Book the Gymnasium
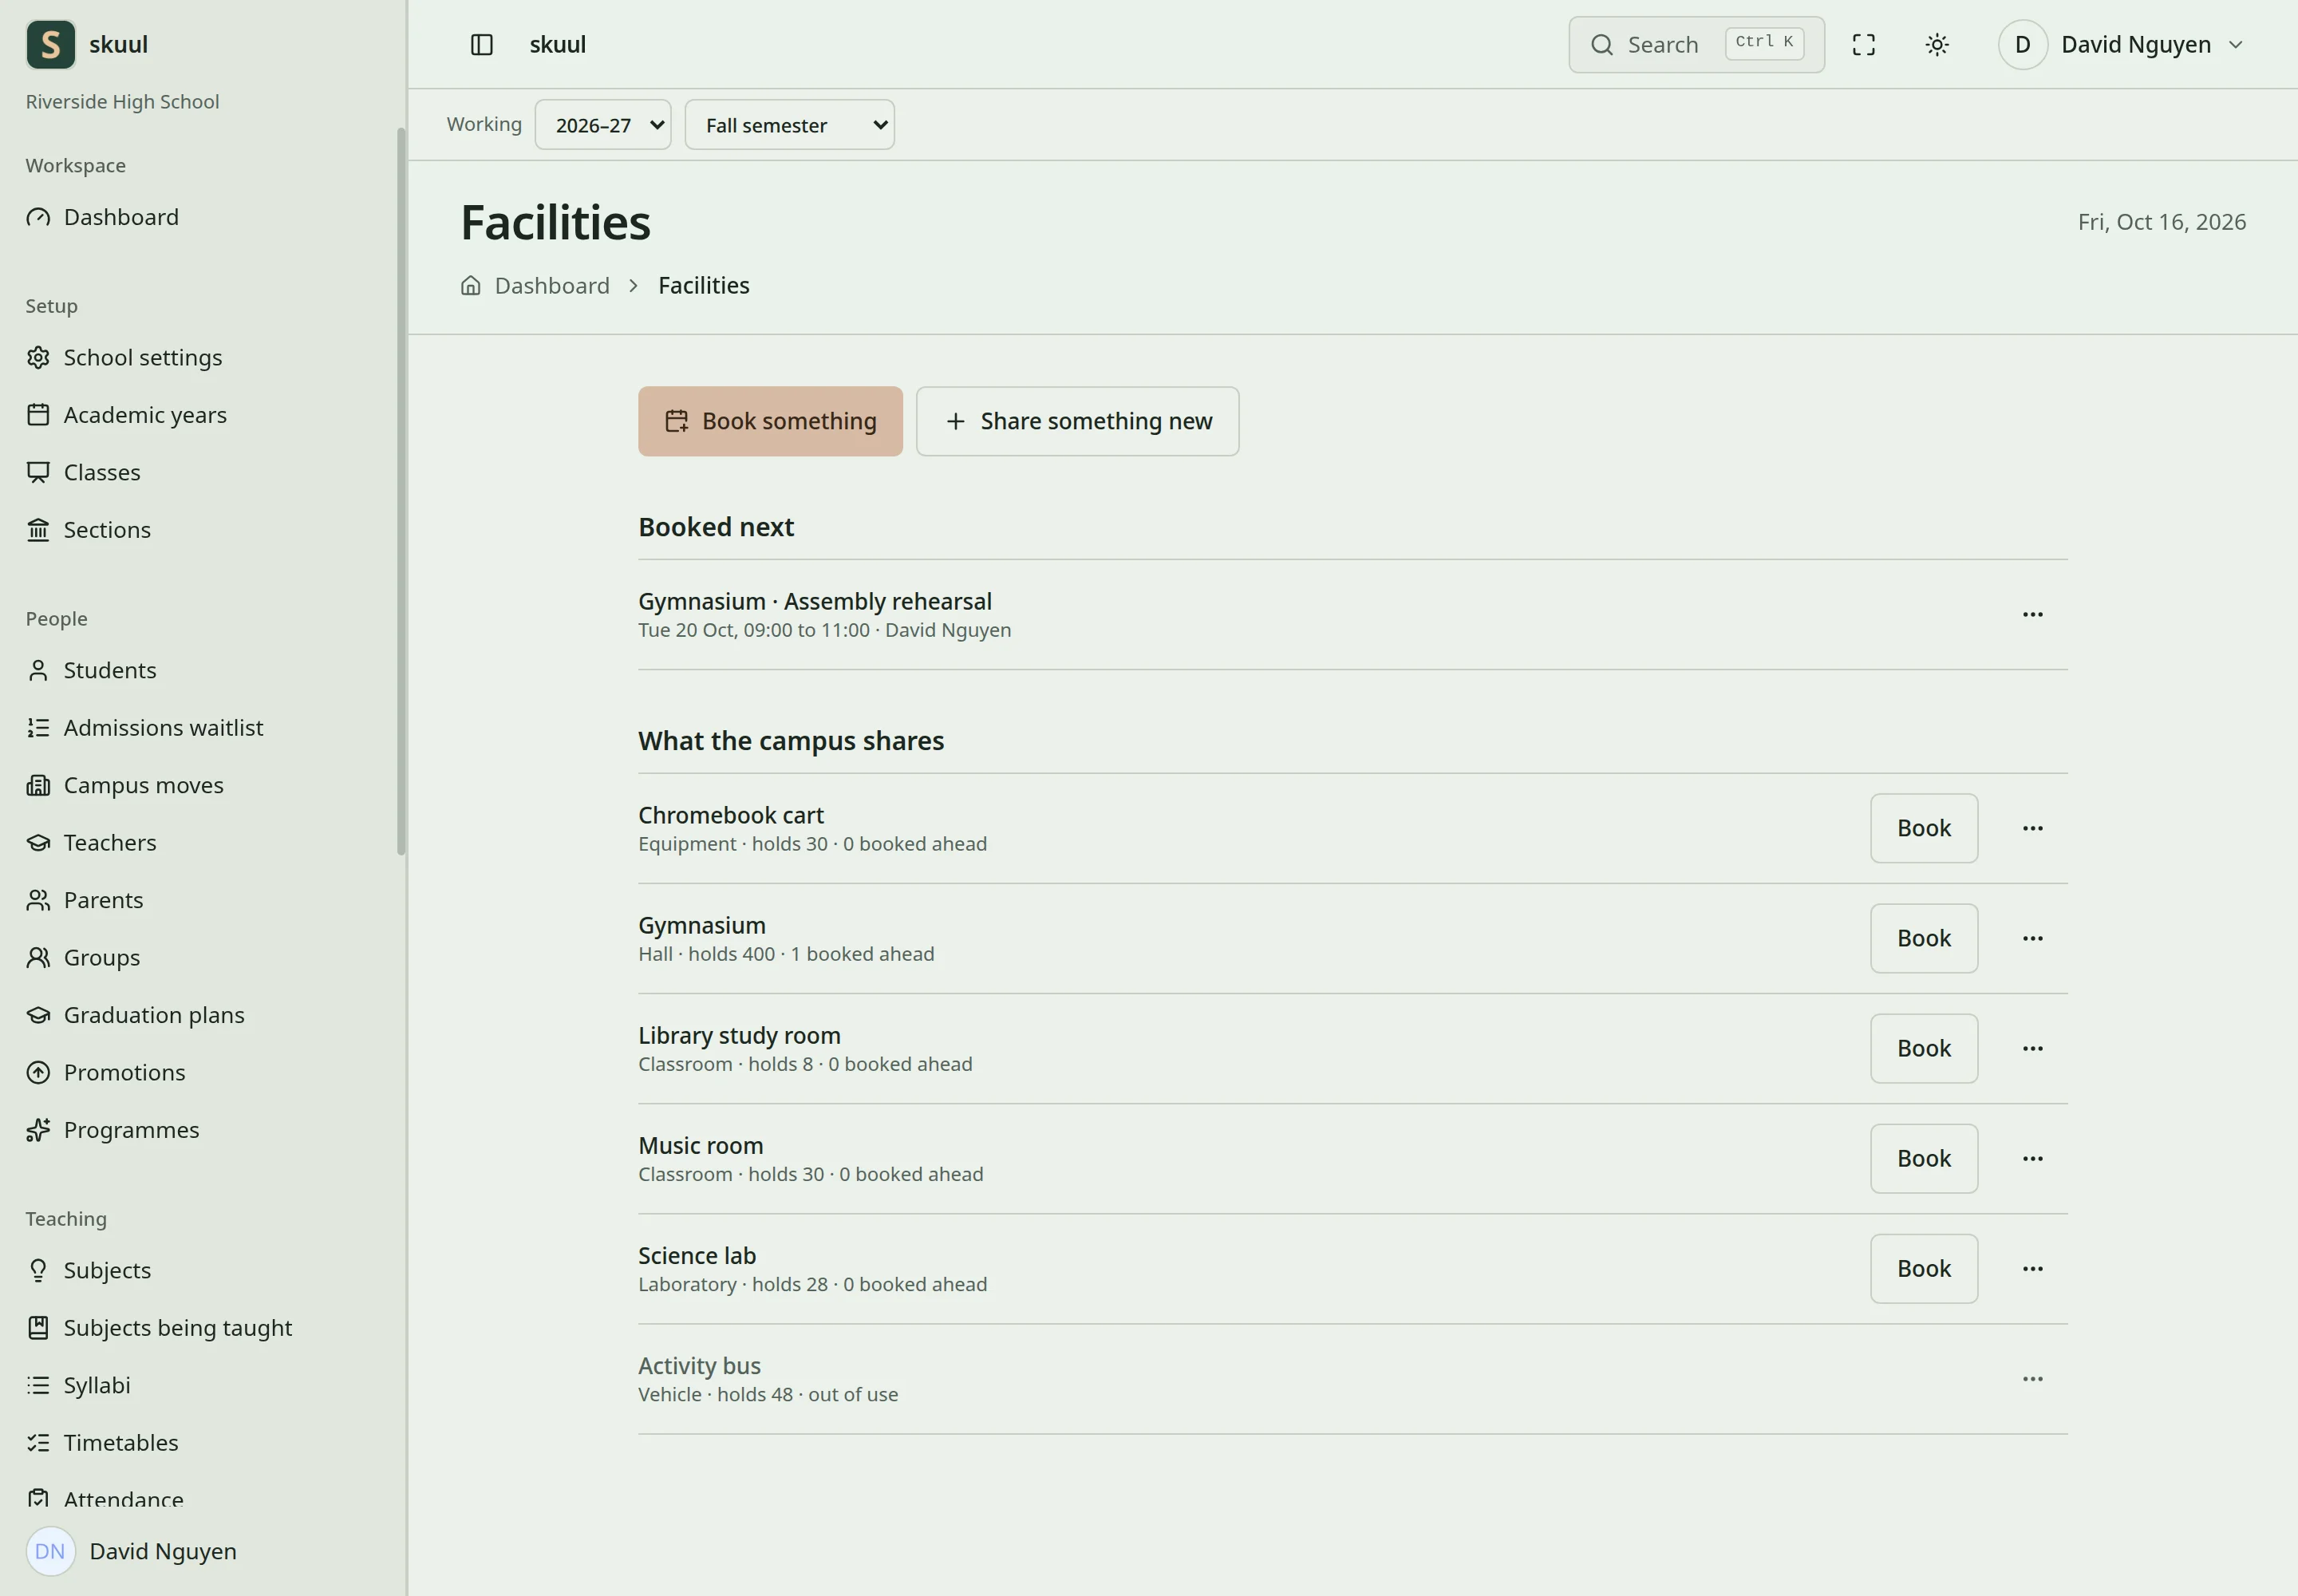The image size is (2298, 1596). (1923, 938)
